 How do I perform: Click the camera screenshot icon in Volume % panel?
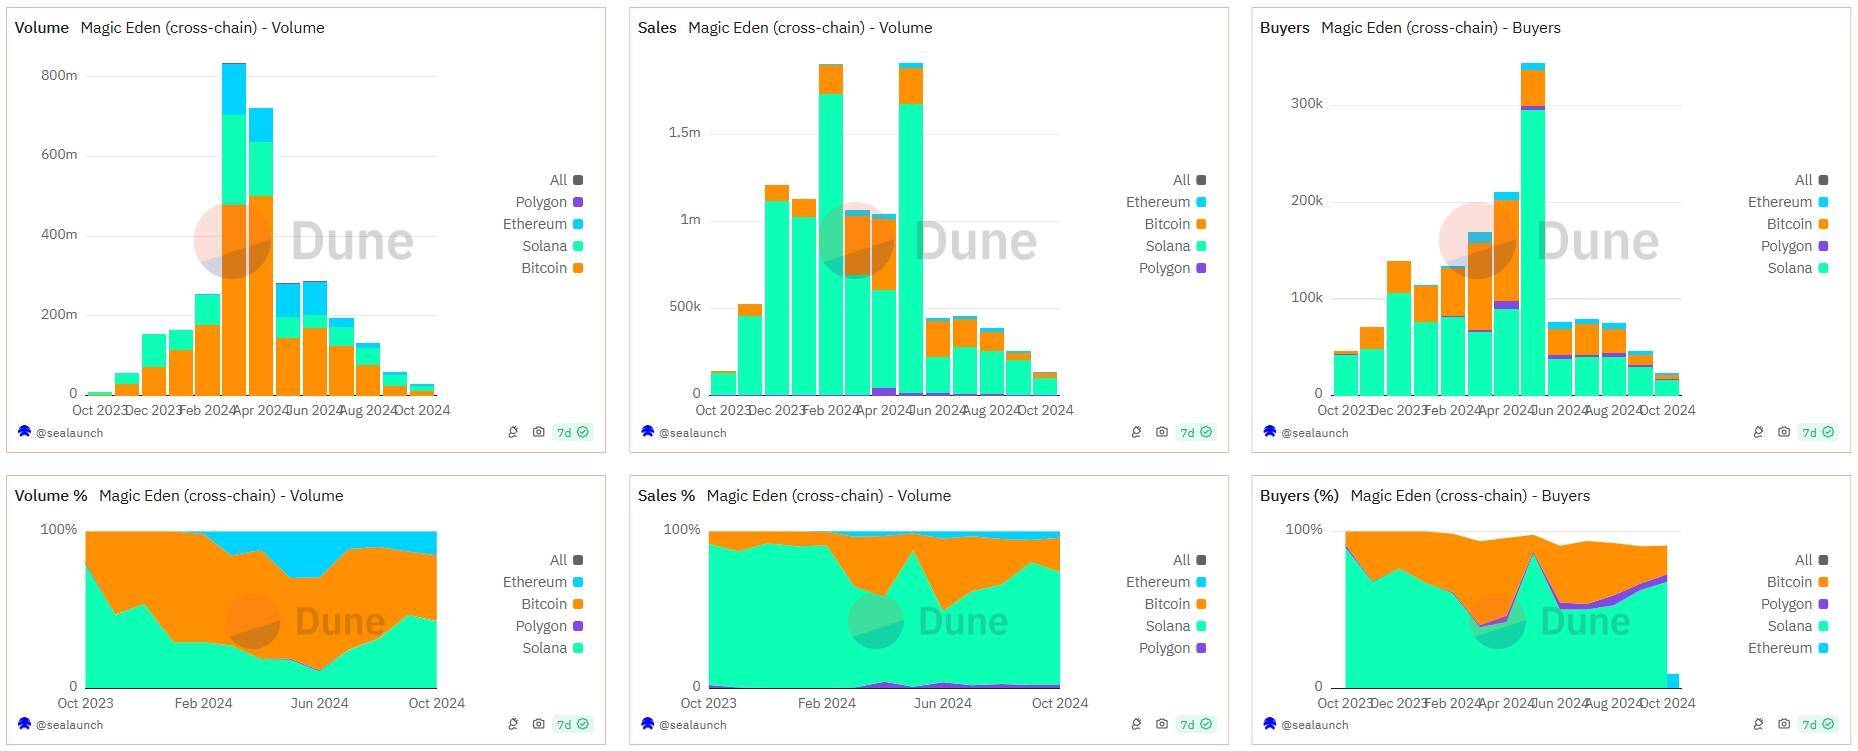(x=539, y=724)
